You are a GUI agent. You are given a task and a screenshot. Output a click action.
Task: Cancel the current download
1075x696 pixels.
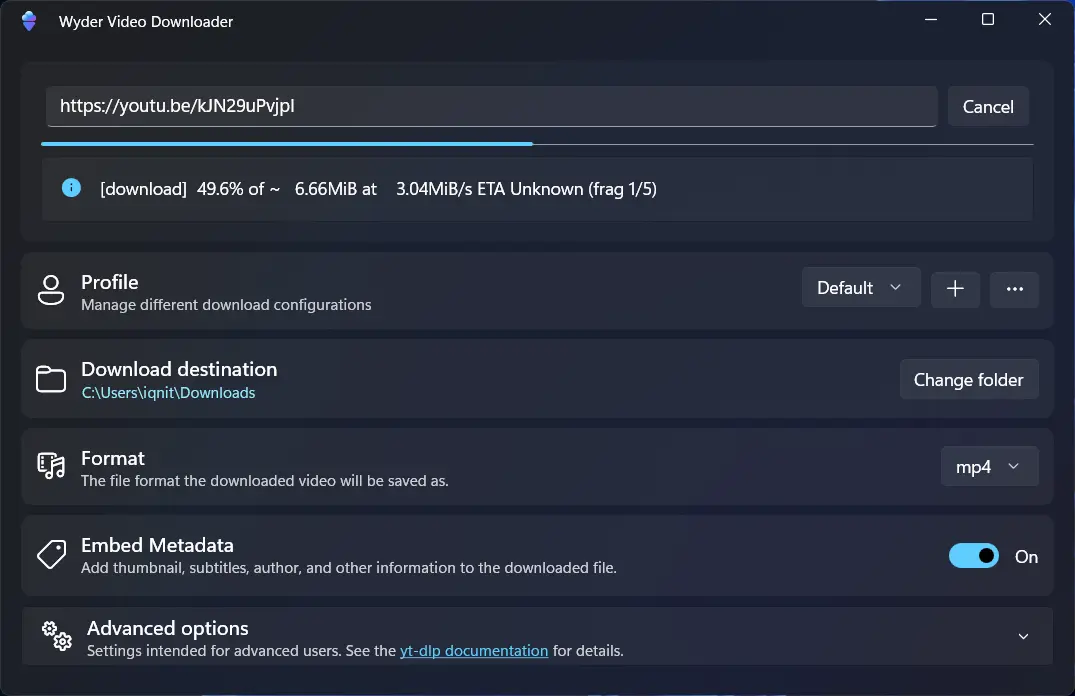[x=988, y=106]
